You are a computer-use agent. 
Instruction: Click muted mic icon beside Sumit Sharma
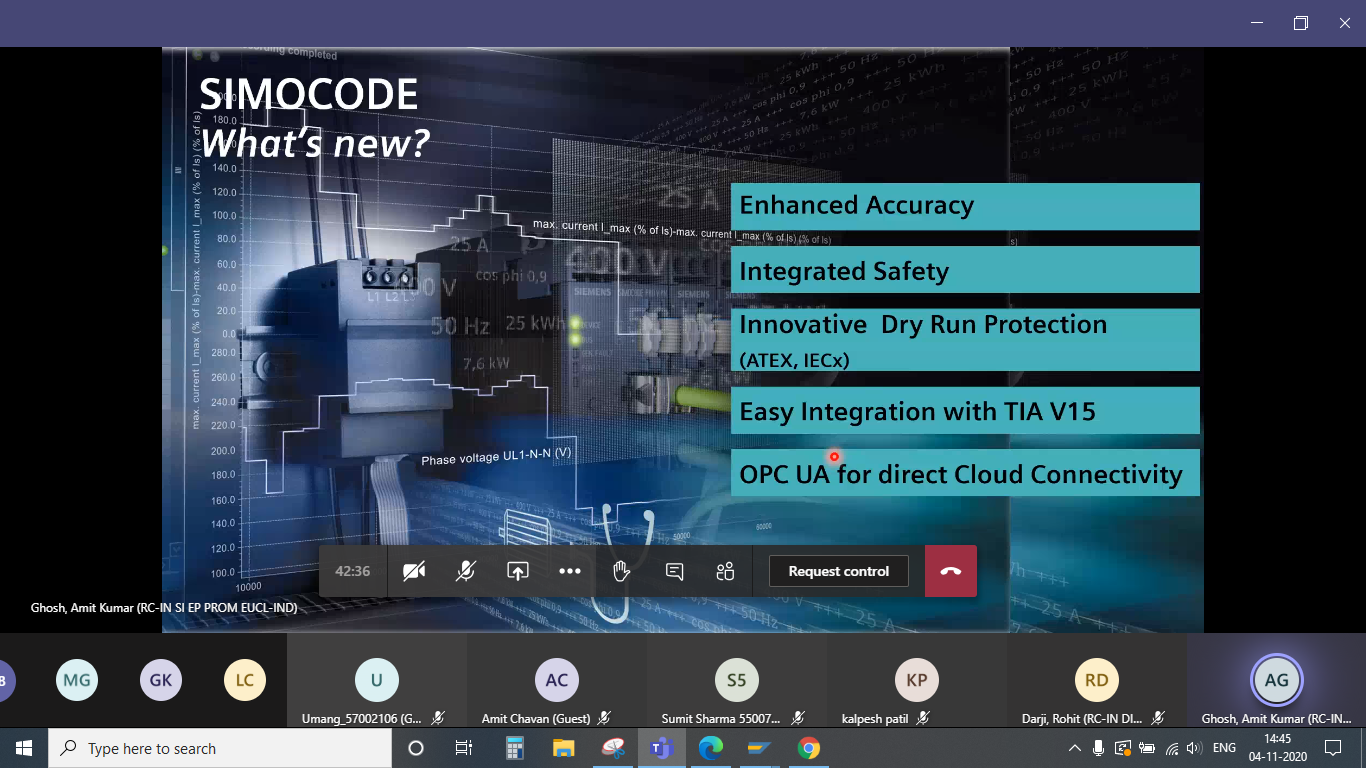click(798, 718)
